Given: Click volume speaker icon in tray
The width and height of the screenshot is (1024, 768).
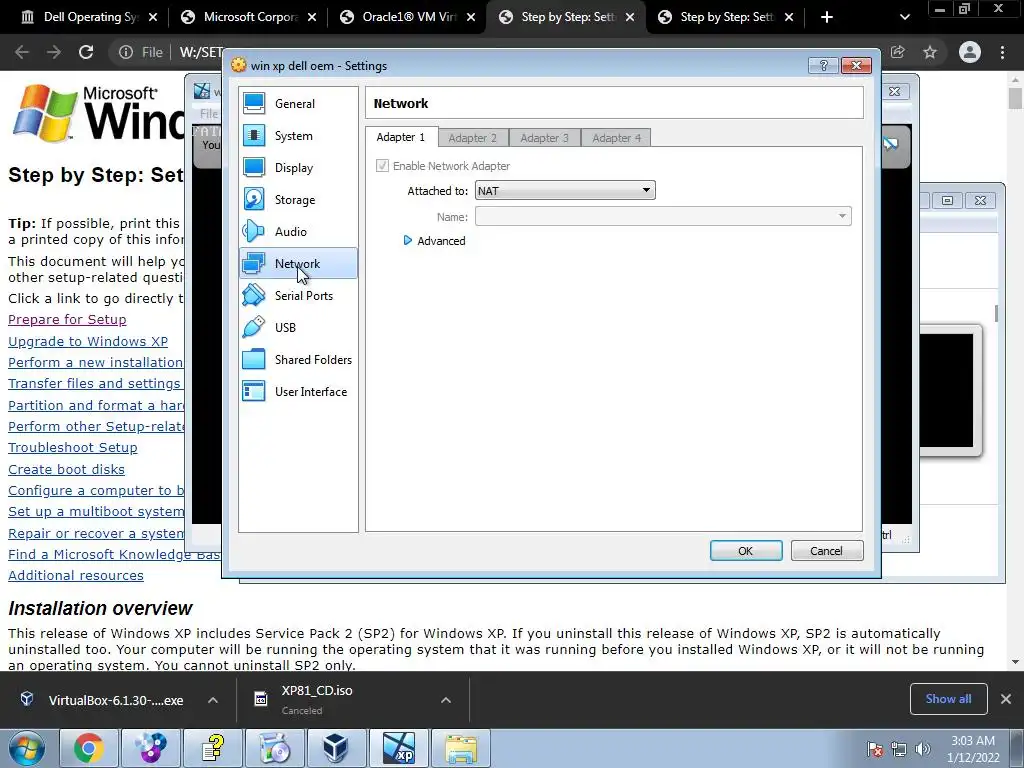Looking at the screenshot, I should pos(923,749).
